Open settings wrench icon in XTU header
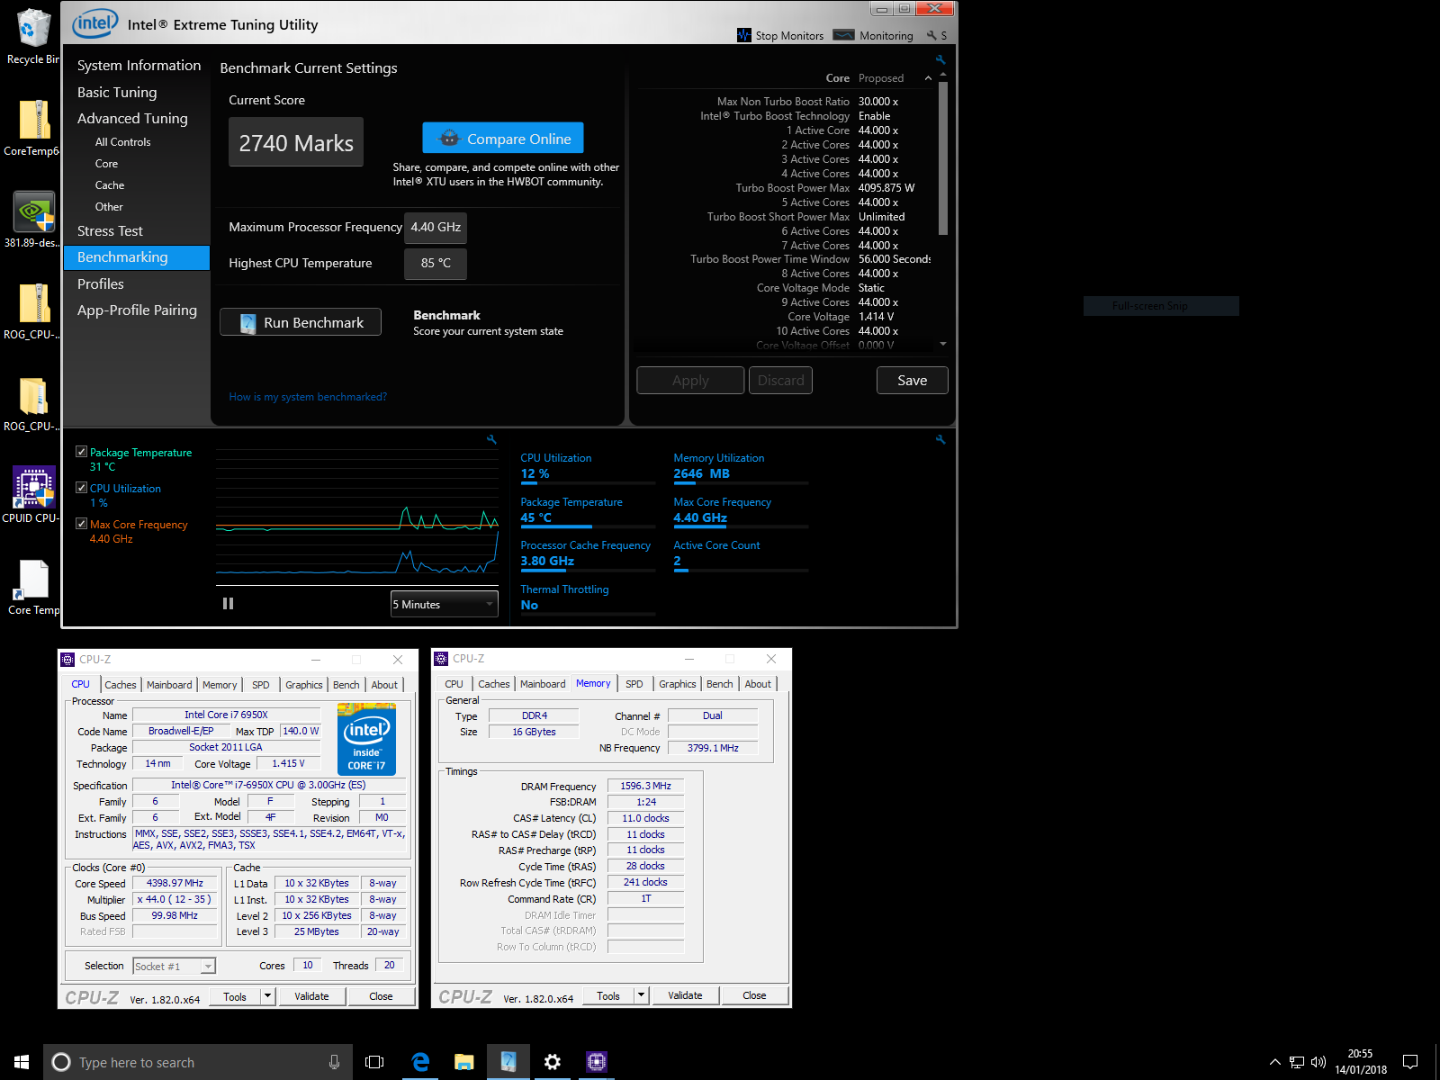Viewport: 1440px width, 1080px height. (932, 35)
